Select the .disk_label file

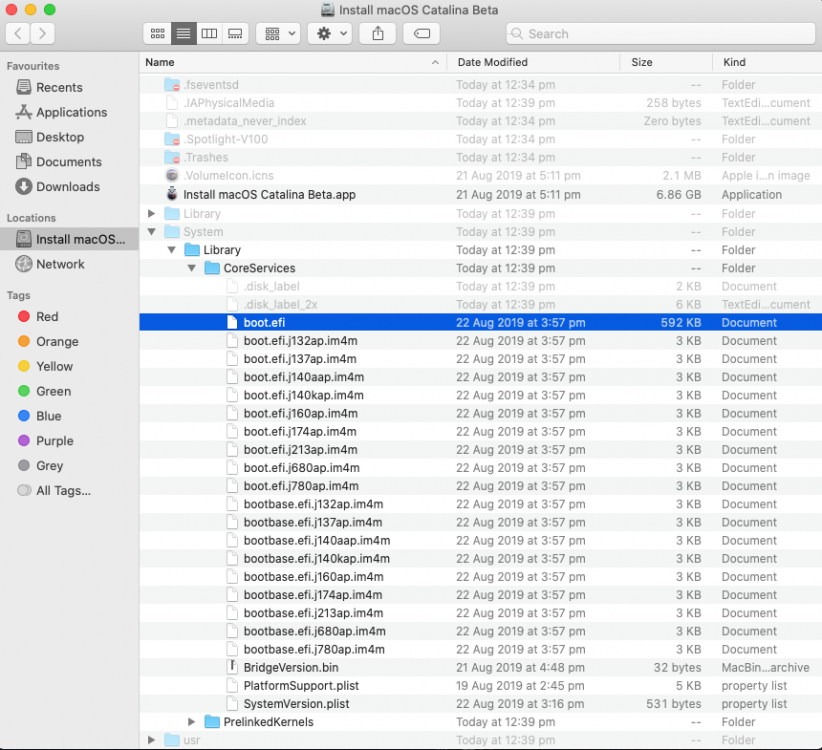coord(480,286)
